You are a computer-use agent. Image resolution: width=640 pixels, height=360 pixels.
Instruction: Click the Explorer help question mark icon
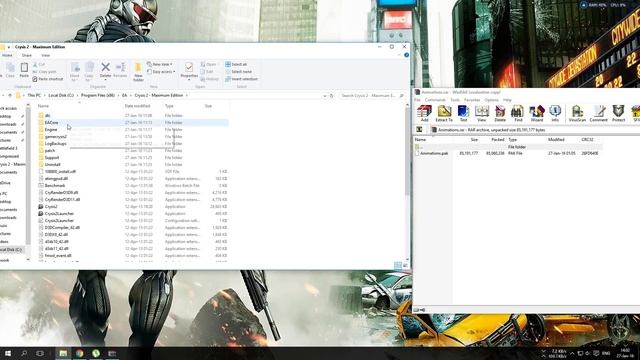406,55
